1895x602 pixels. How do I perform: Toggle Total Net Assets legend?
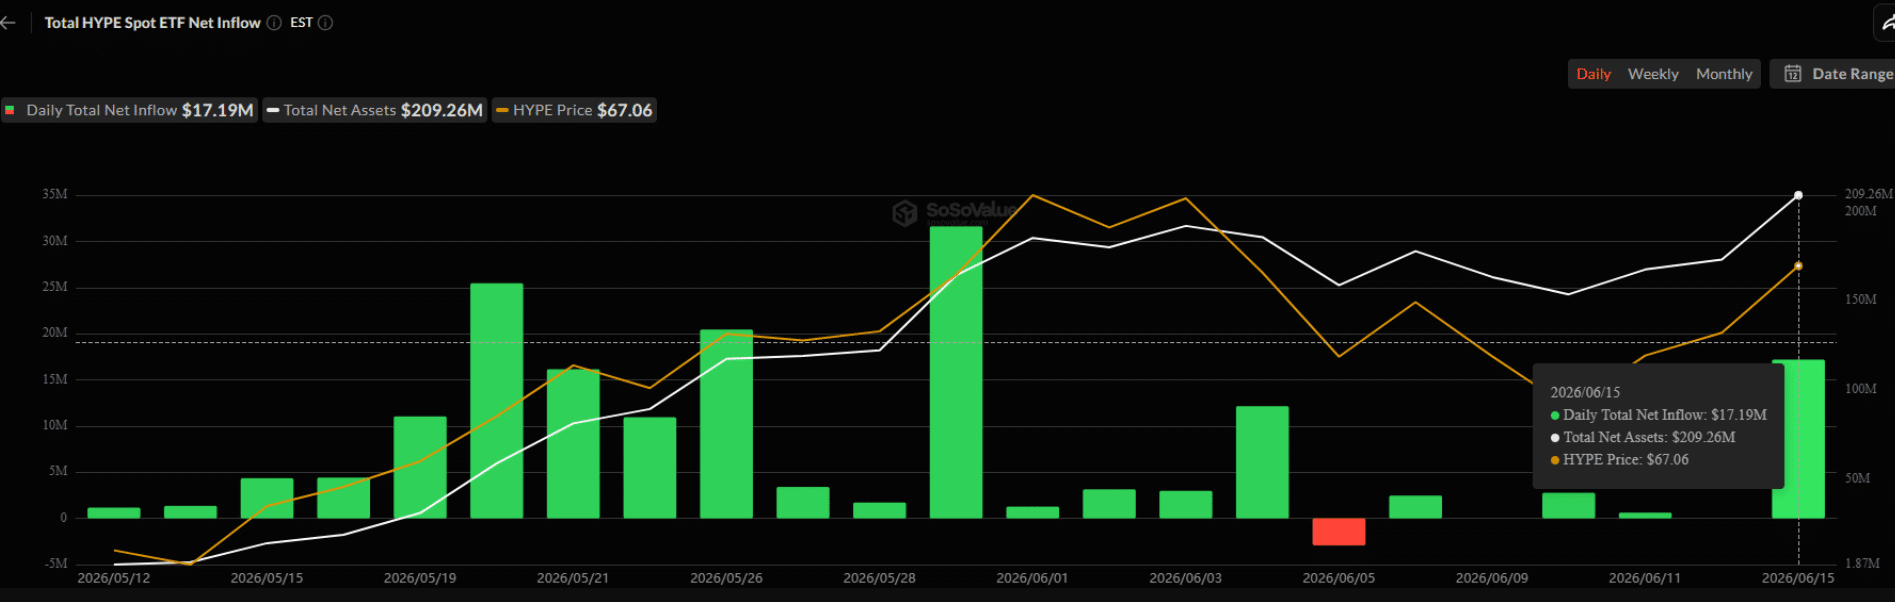pos(375,110)
